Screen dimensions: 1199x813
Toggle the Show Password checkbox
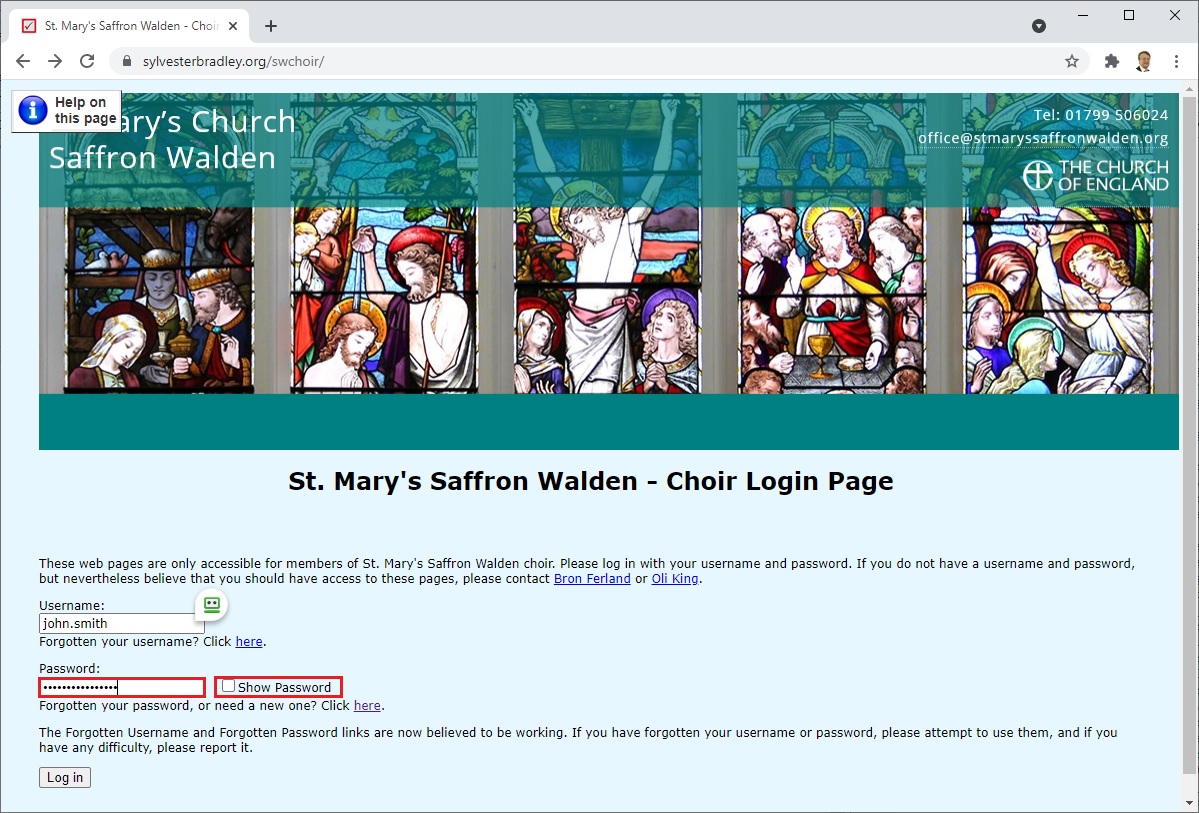tap(228, 686)
